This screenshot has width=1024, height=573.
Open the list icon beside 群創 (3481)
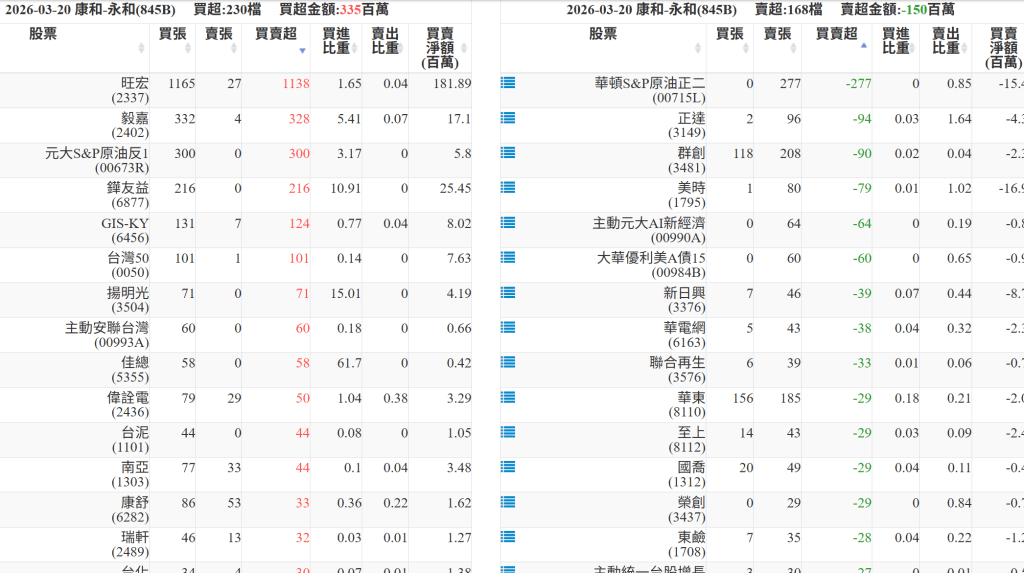(x=508, y=153)
